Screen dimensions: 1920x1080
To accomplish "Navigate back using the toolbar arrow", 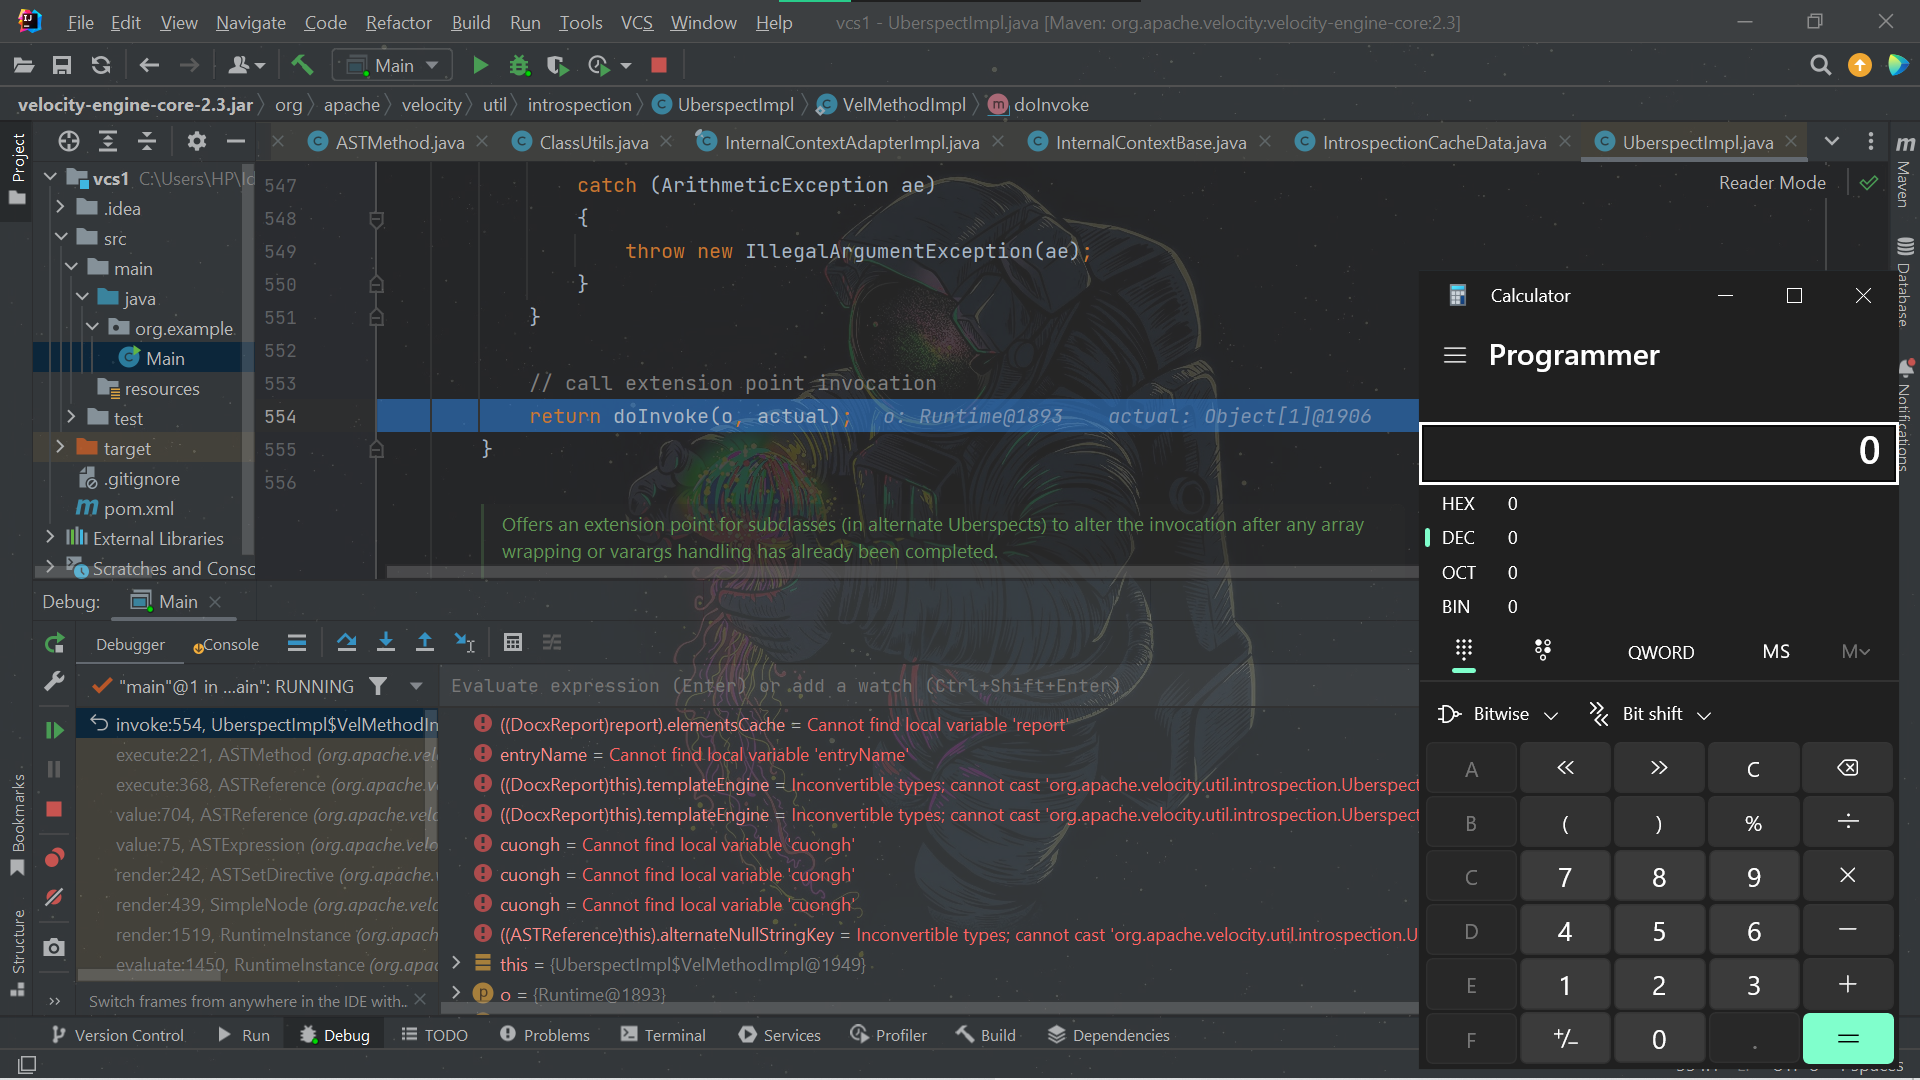I will [x=149, y=66].
